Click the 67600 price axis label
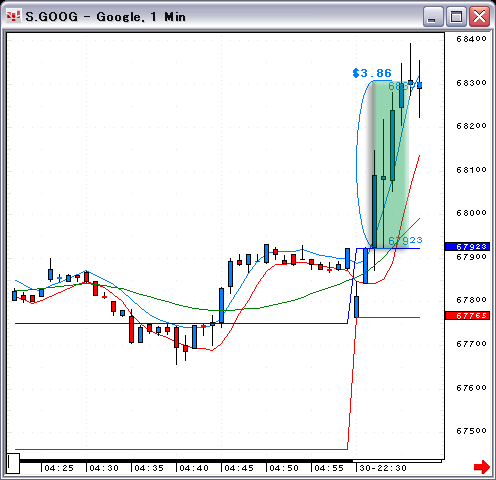Screen dimensions: 496x480 tap(471, 388)
